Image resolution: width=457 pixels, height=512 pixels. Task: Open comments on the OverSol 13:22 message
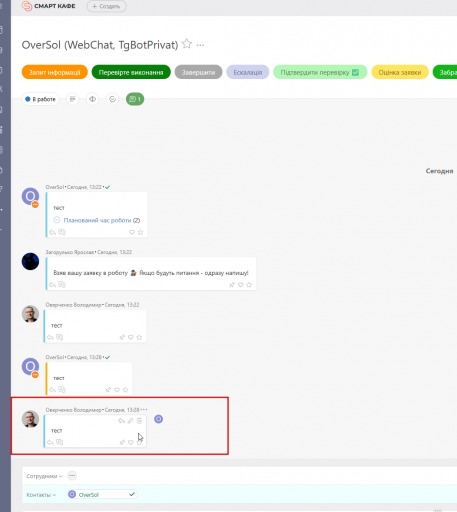coord(62,232)
